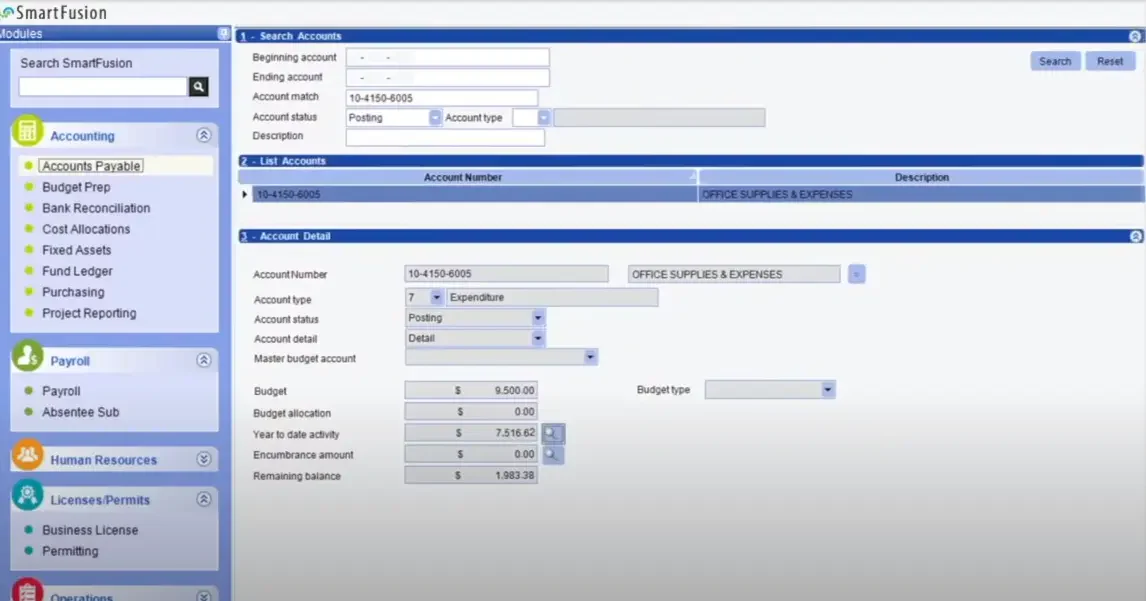The image size is (1146, 601).
Task: Open Purchasing module
Action: [73, 292]
